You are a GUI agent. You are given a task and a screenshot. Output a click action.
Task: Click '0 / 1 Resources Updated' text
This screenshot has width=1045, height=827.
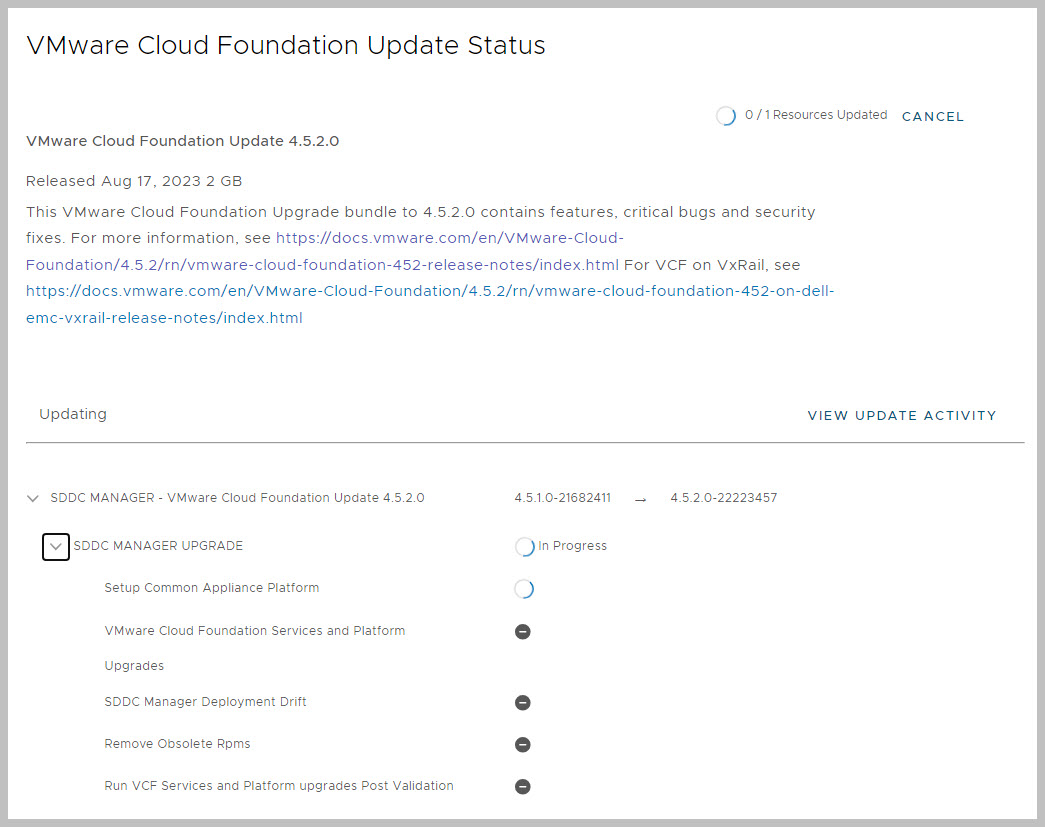tap(816, 115)
